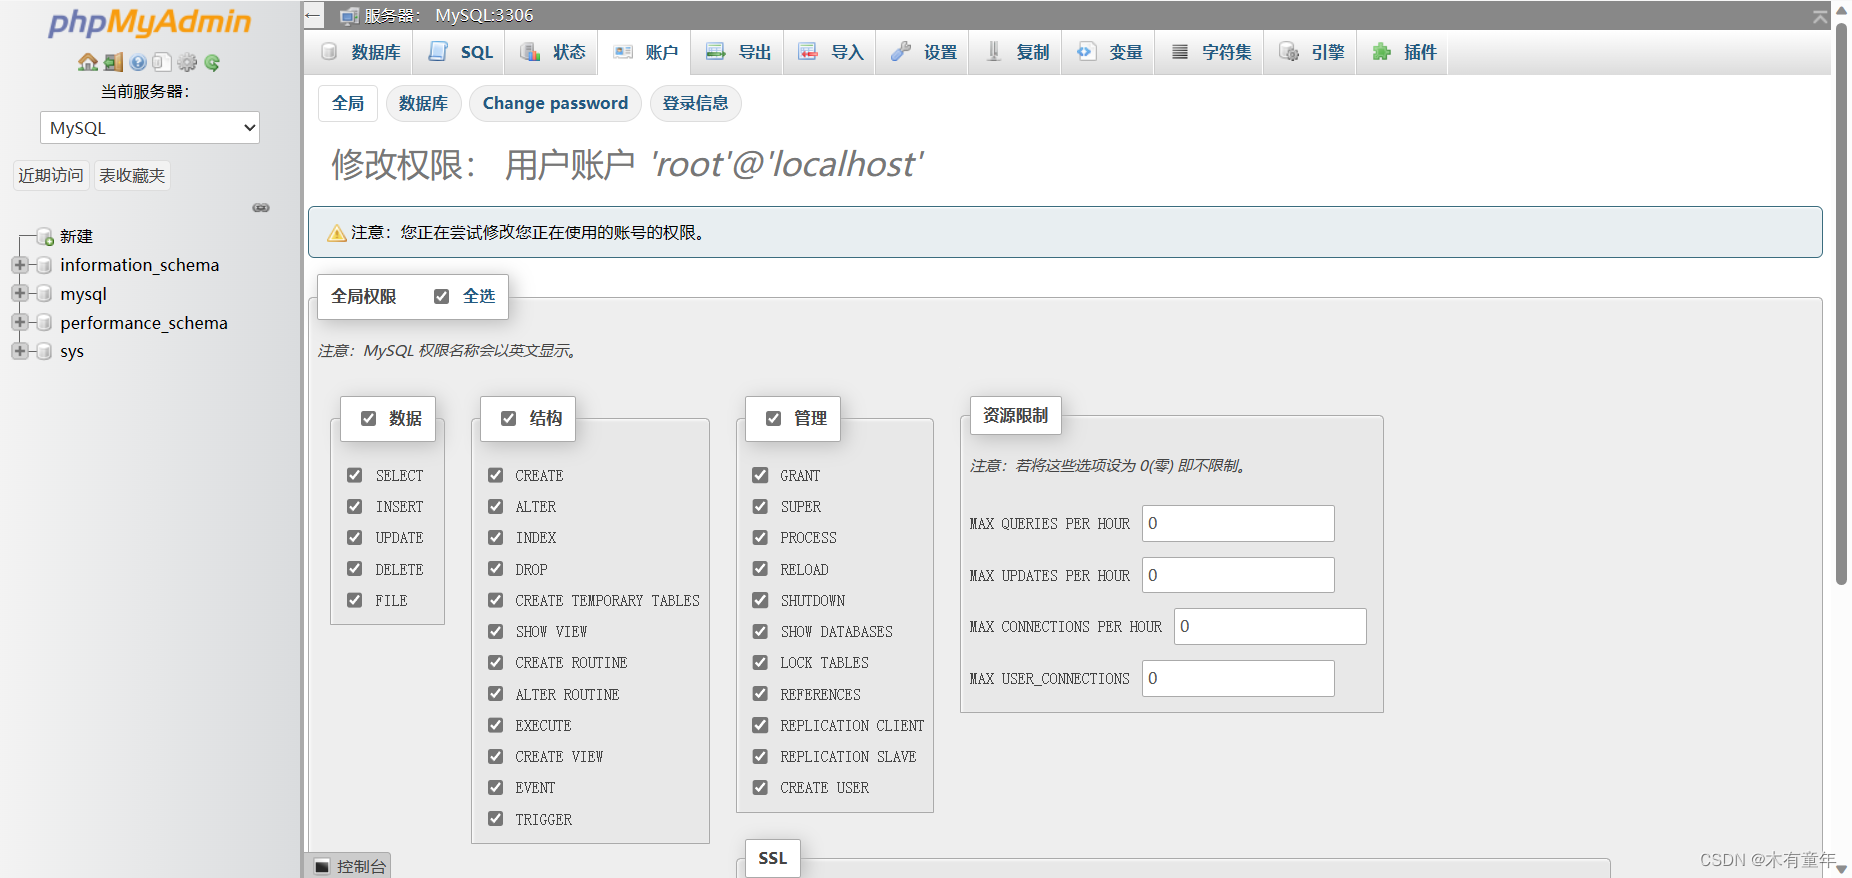Click the MySQL:3306 server breadcrumb link
This screenshot has height=878, width=1852.
(x=484, y=15)
